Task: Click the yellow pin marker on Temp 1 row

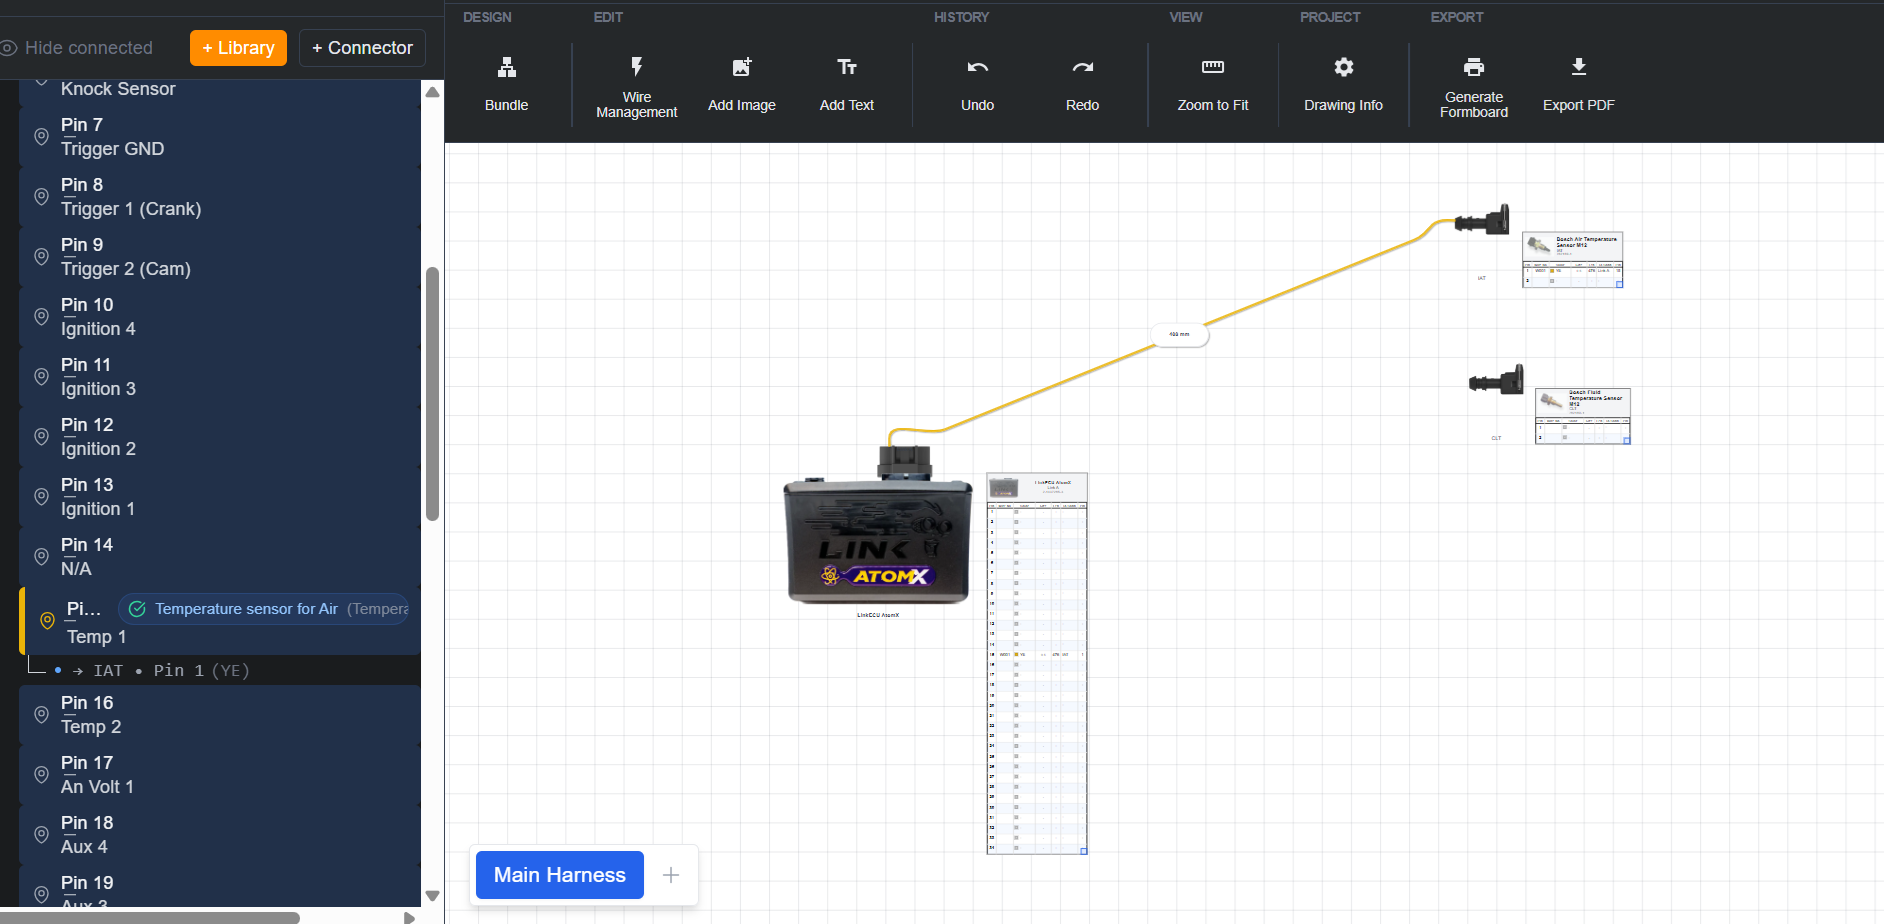Action: (47, 621)
